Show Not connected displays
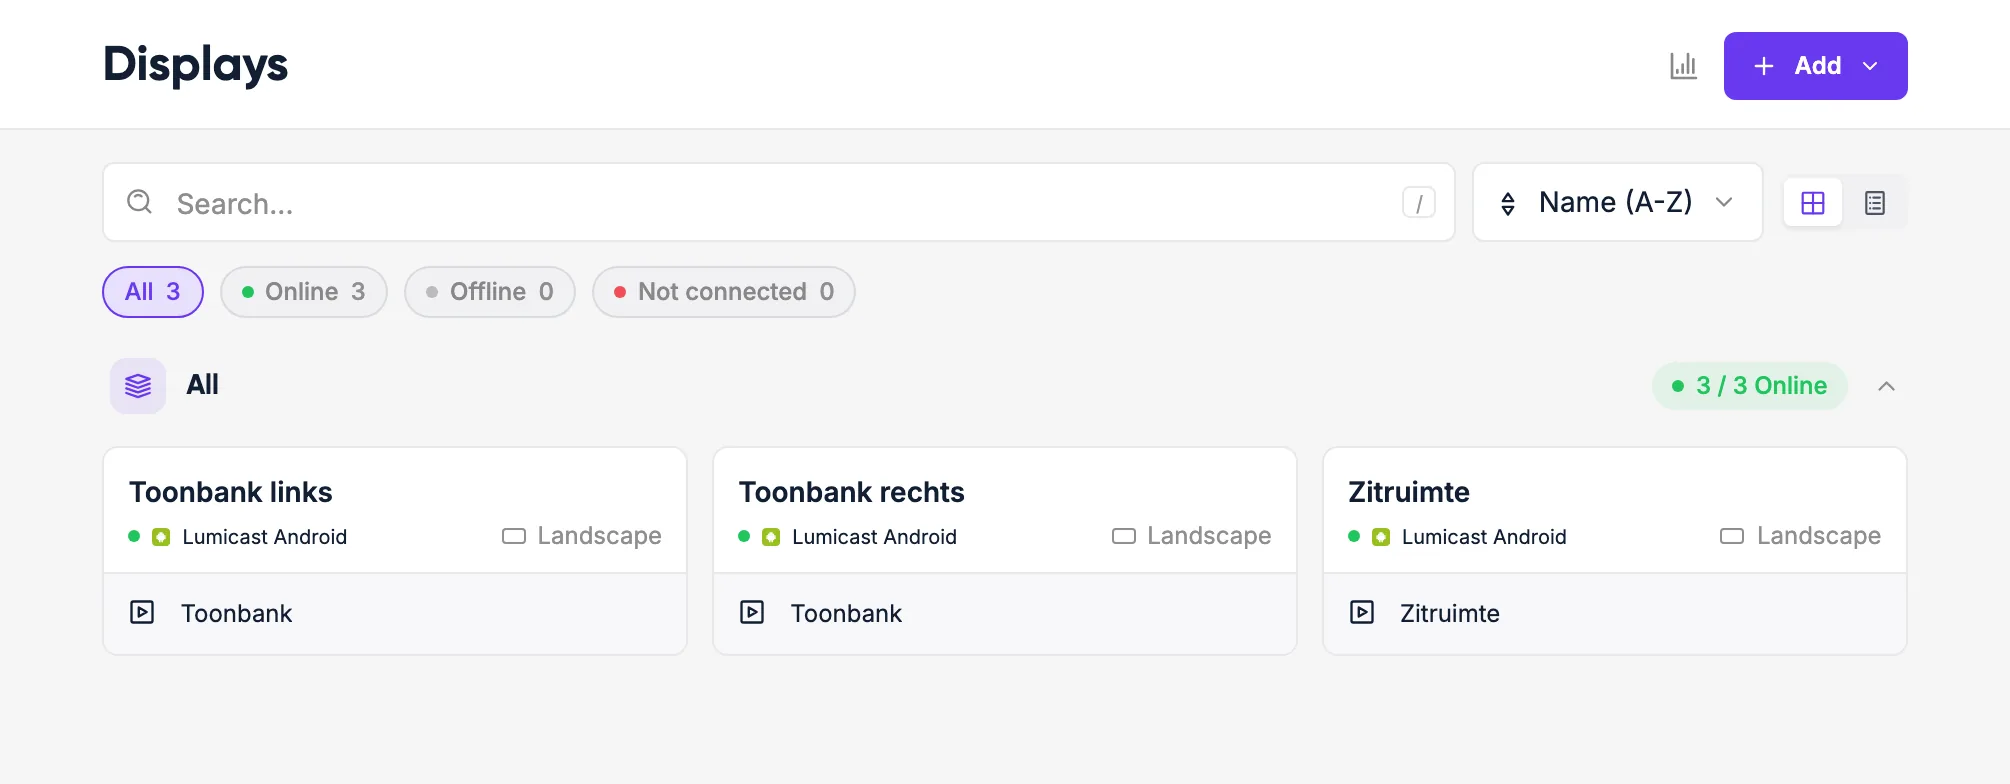The height and width of the screenshot is (784, 2010). click(x=724, y=292)
